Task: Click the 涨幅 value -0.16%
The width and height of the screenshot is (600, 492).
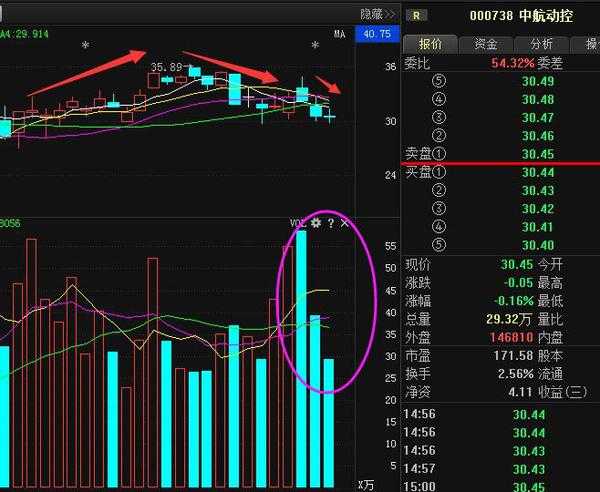Action: tap(514, 301)
